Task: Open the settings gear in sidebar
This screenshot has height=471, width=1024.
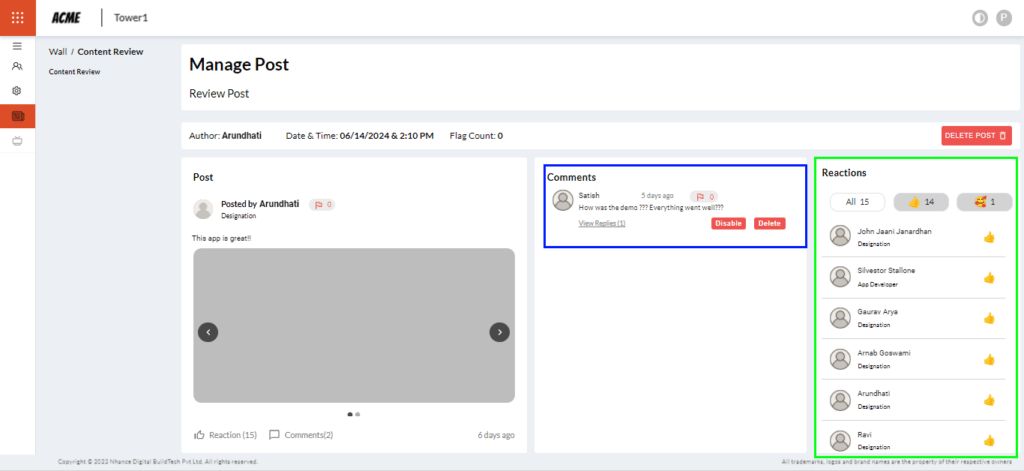Action: pyautogui.click(x=17, y=91)
